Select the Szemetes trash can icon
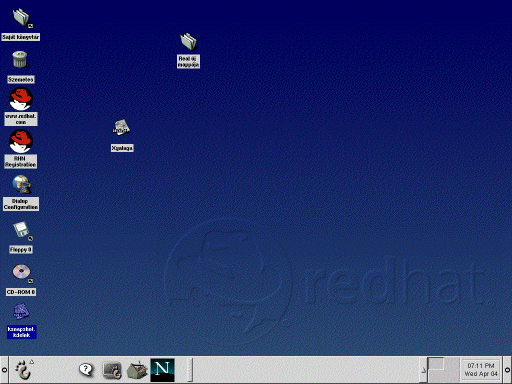The image size is (512, 384). [x=20, y=59]
